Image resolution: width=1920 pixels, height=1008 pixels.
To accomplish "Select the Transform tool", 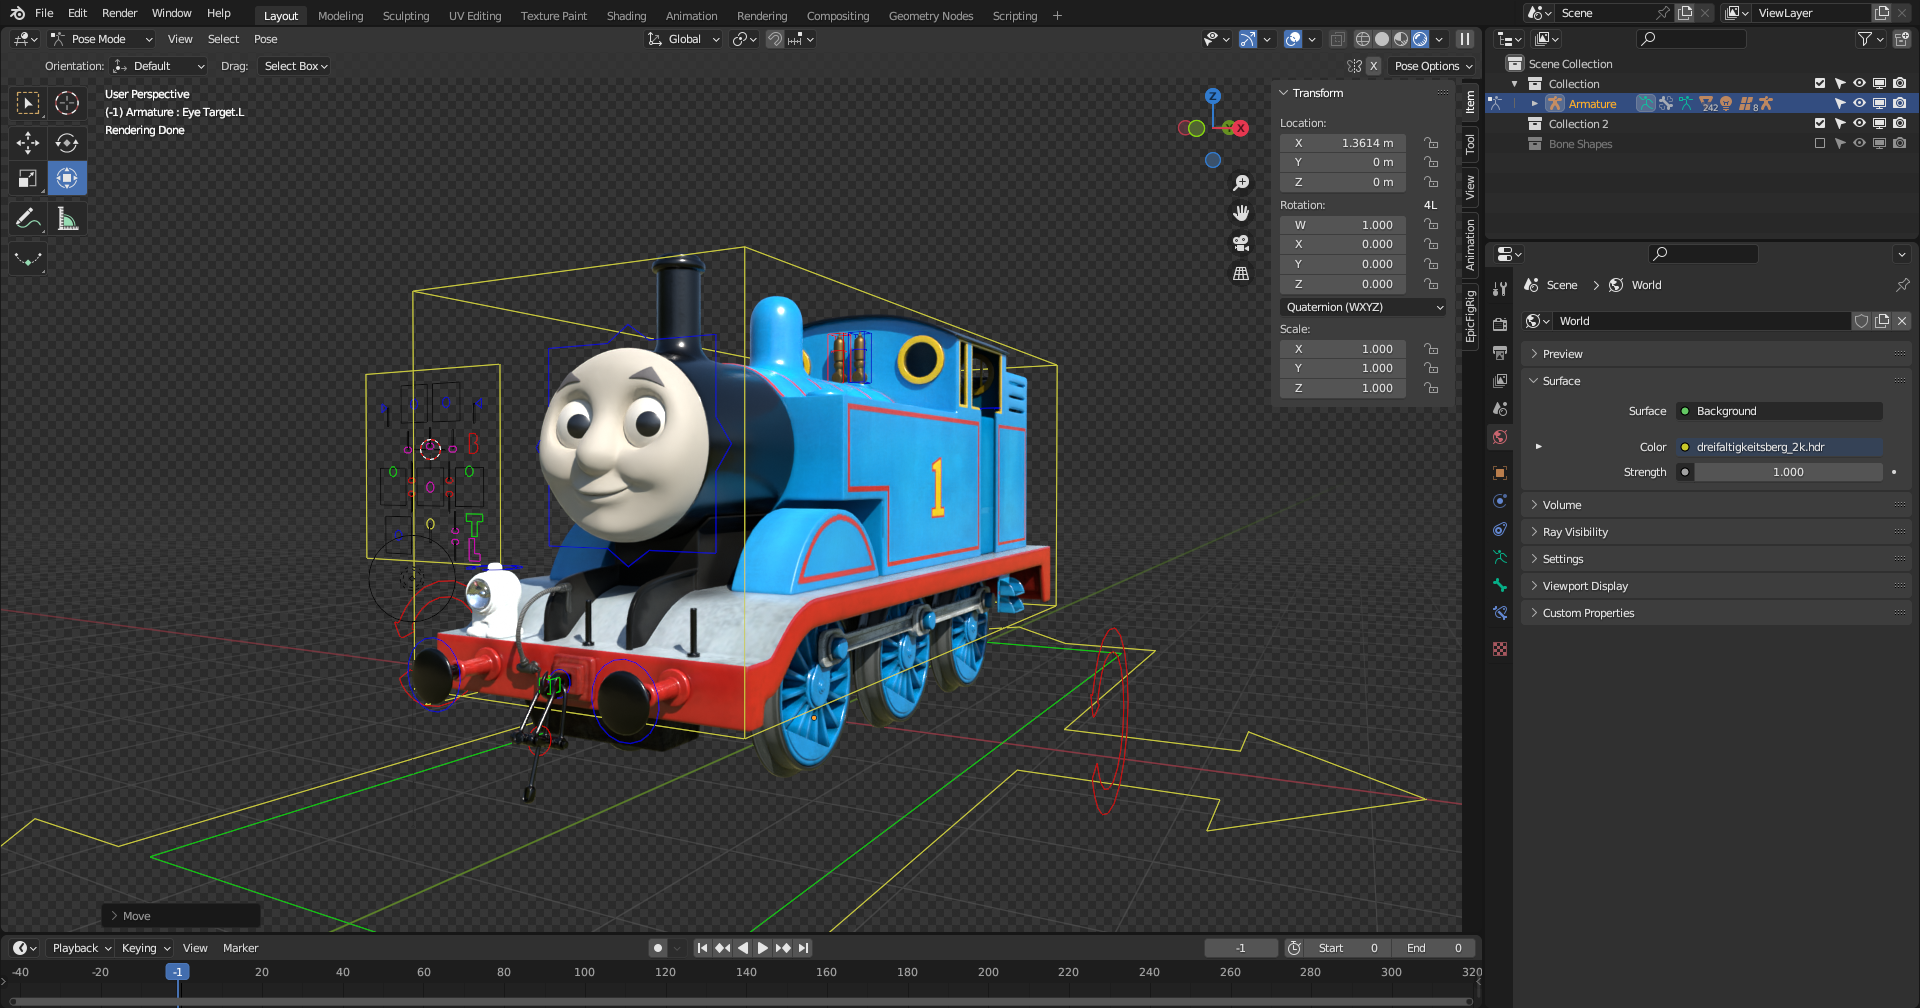I will click(67, 179).
